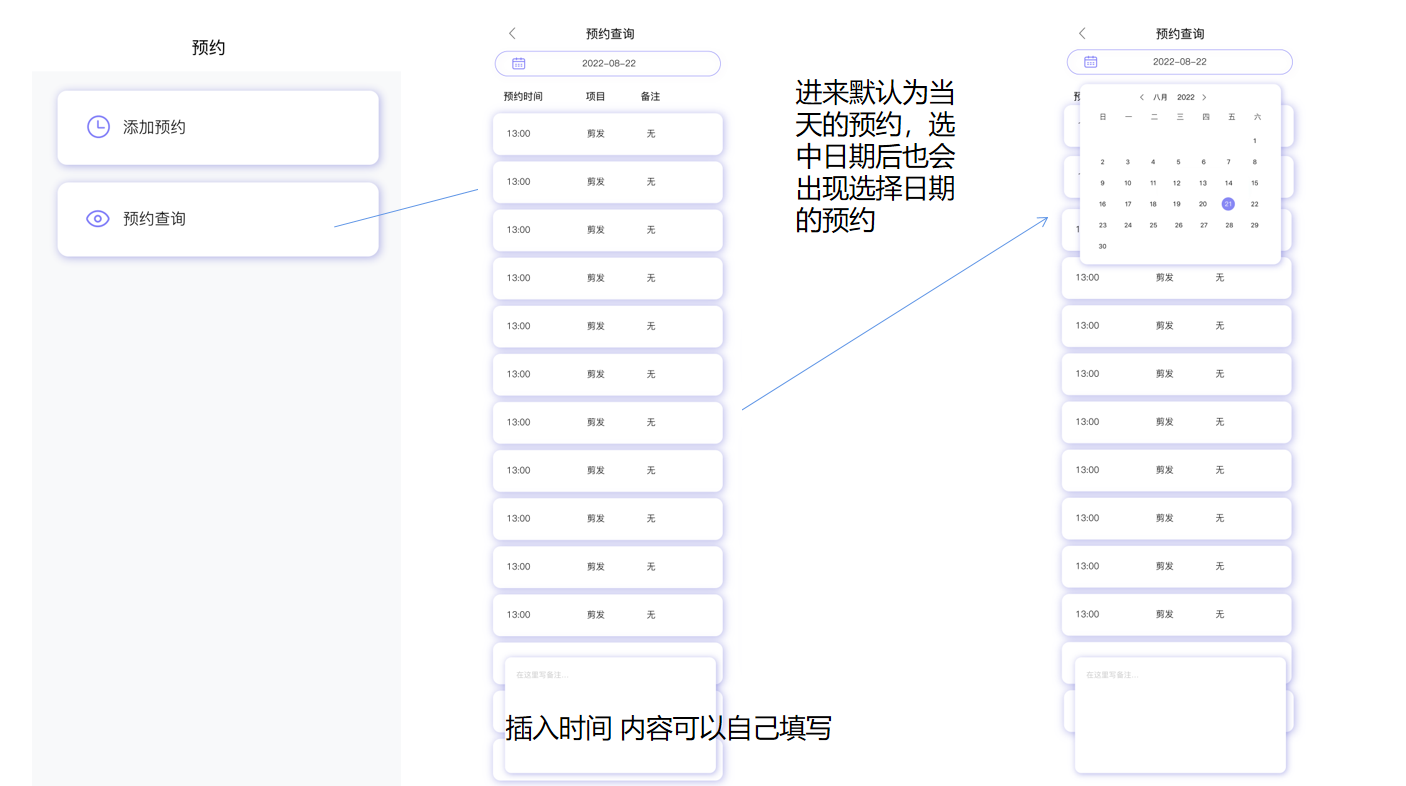Select day 30 in the calendar popup

1103,246
